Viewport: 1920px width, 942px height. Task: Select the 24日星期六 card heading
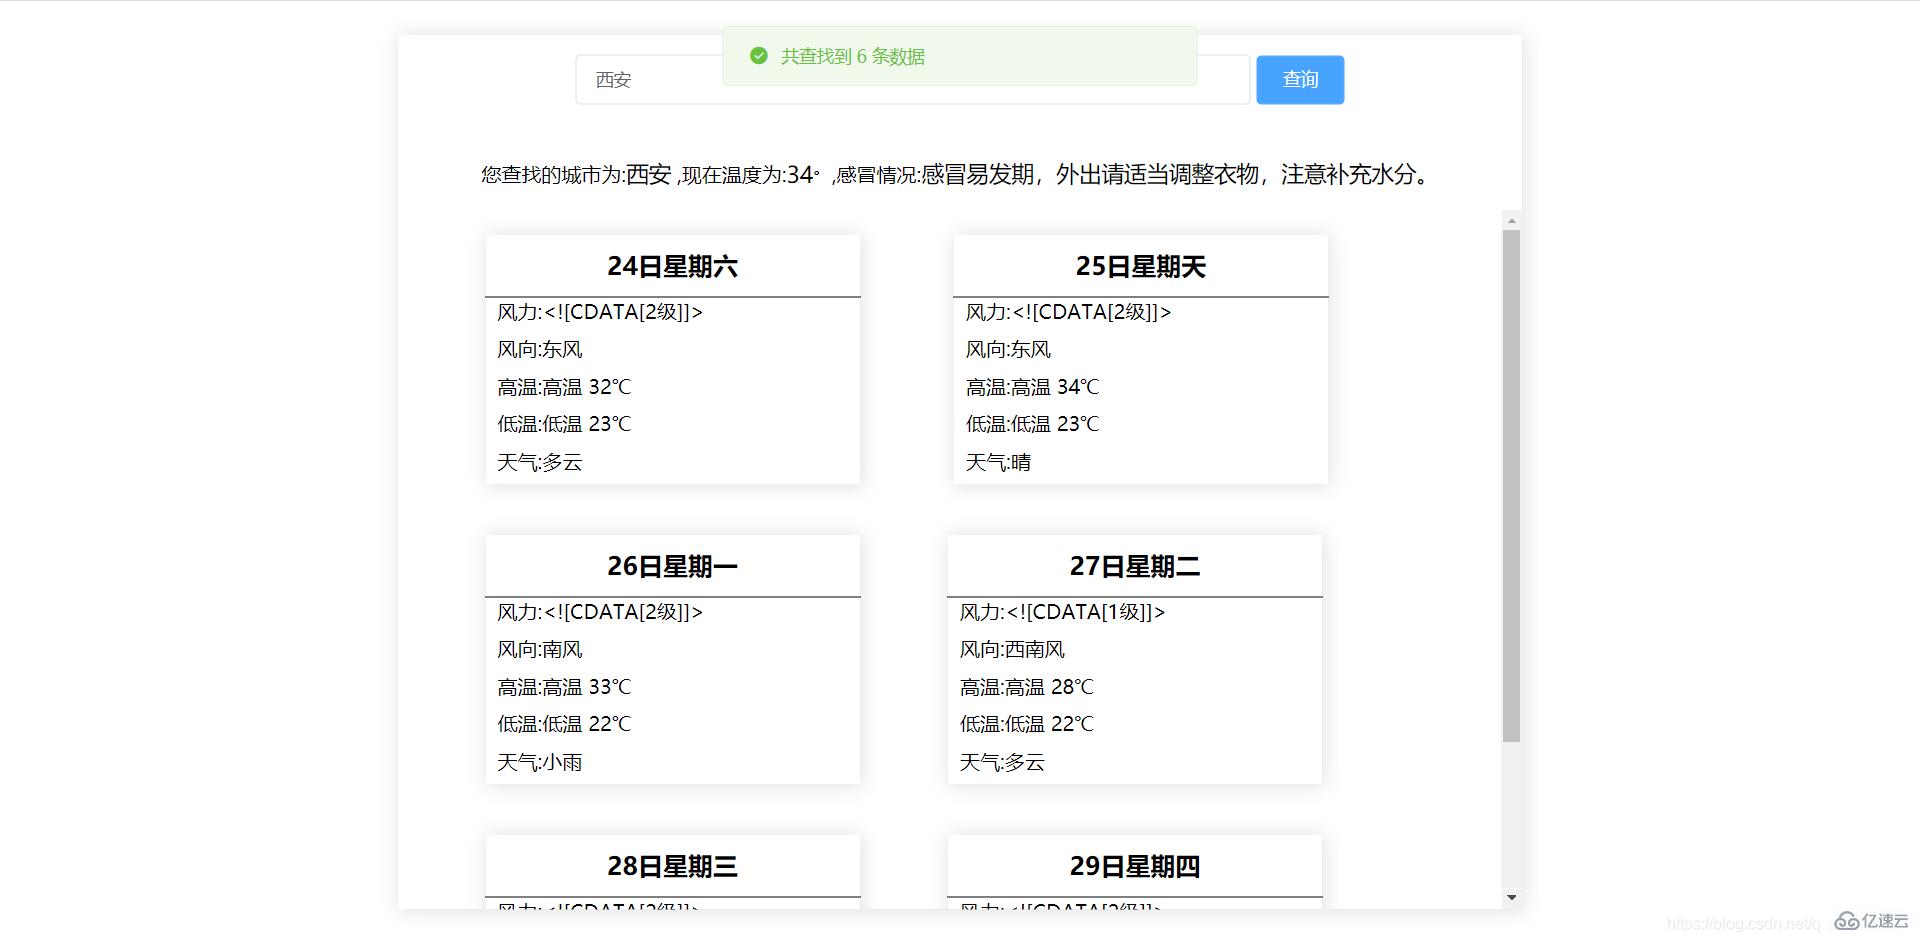tap(673, 267)
